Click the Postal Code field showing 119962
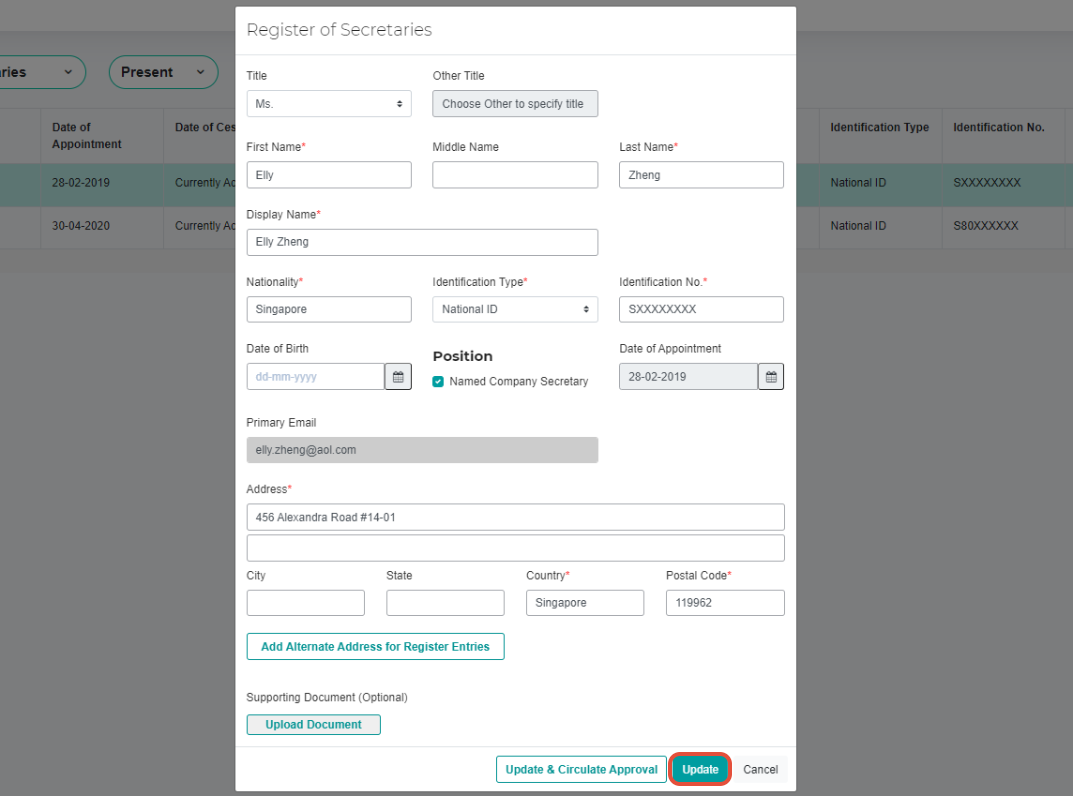The height and width of the screenshot is (796, 1073). click(724, 602)
